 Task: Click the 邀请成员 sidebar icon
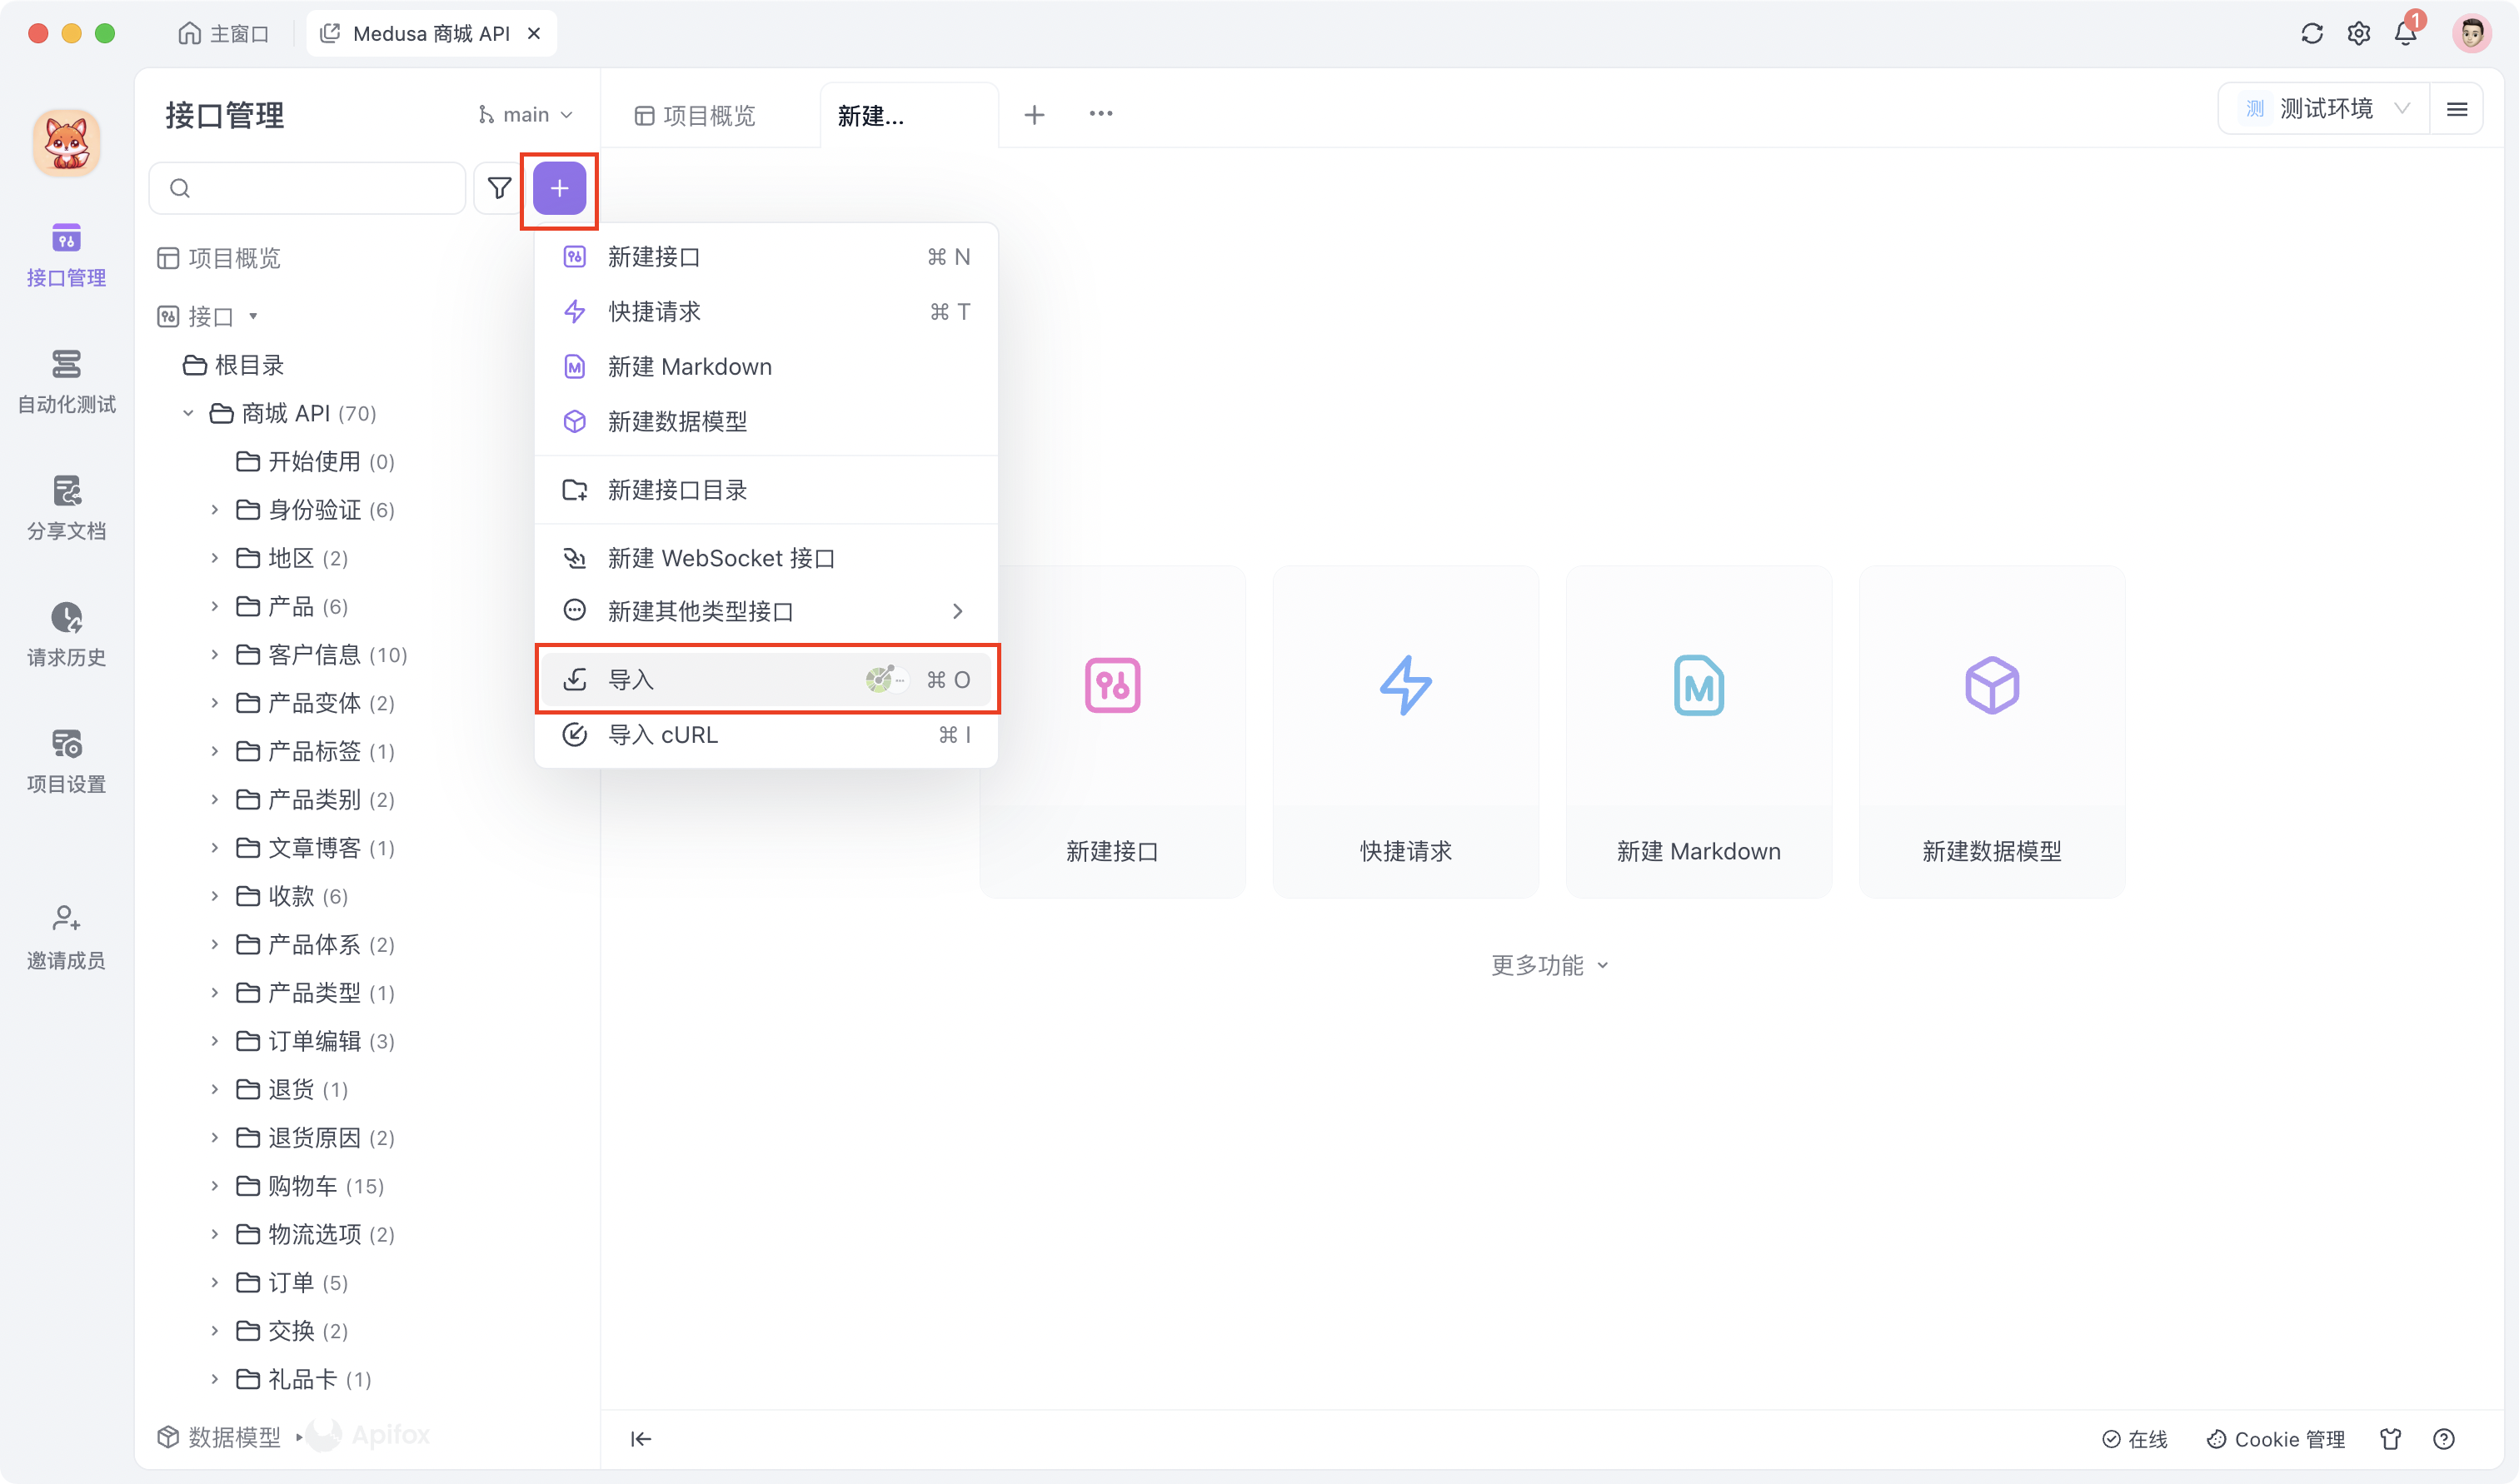click(66, 936)
